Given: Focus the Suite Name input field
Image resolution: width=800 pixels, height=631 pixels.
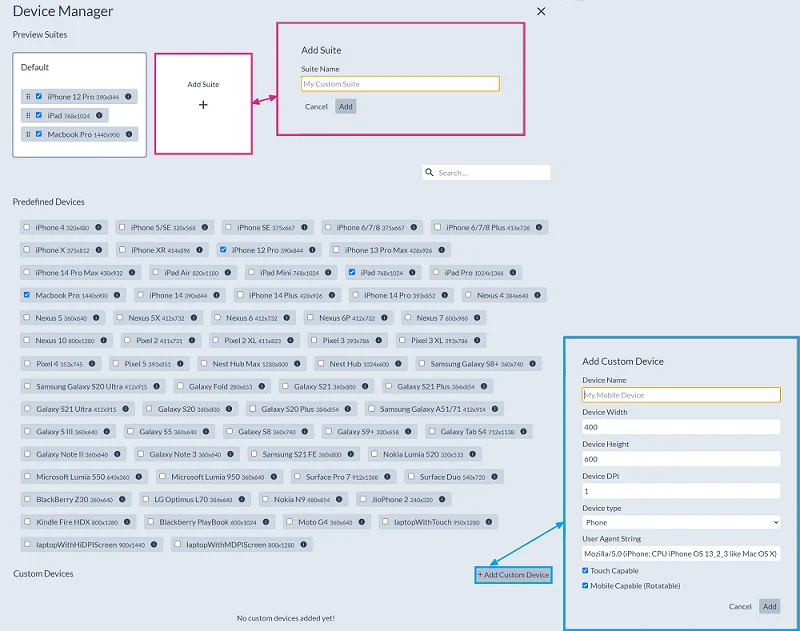Looking at the screenshot, I should 400,84.
